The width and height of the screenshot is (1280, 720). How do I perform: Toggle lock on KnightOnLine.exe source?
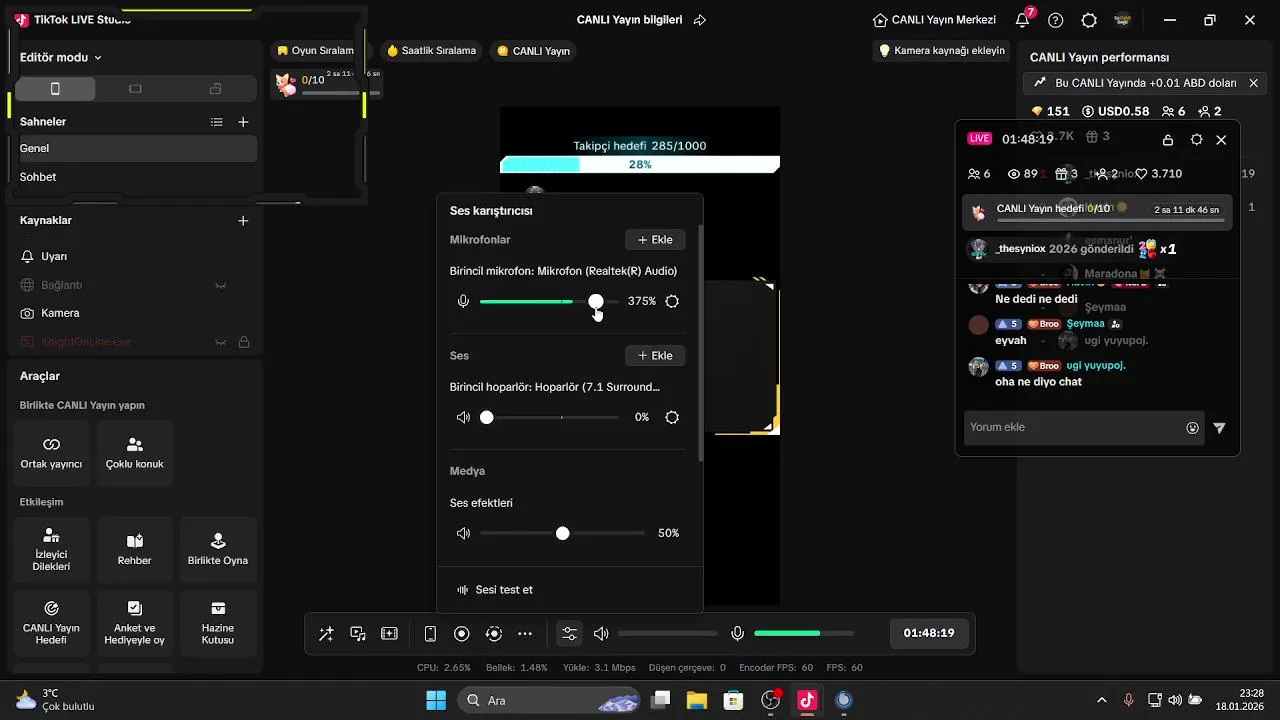(243, 342)
